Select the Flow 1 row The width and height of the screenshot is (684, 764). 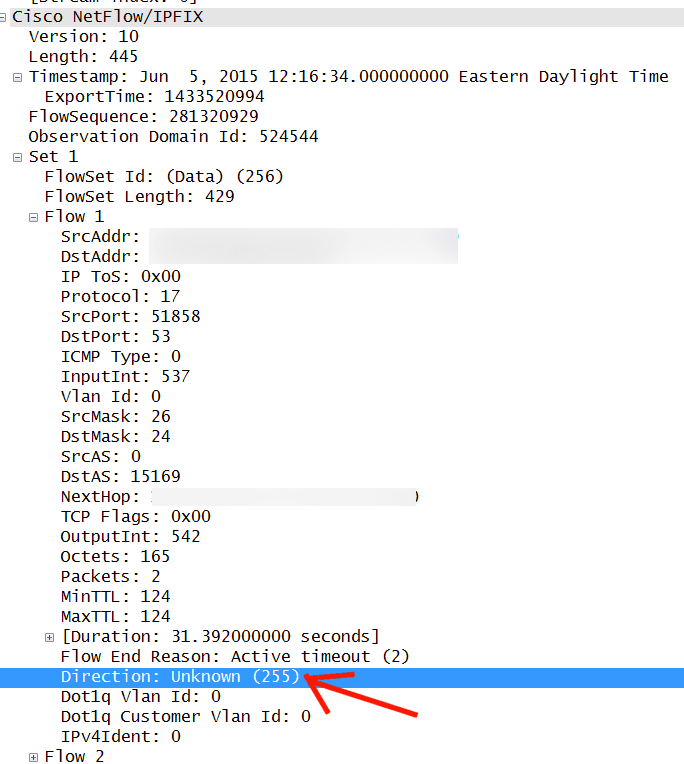(74, 217)
